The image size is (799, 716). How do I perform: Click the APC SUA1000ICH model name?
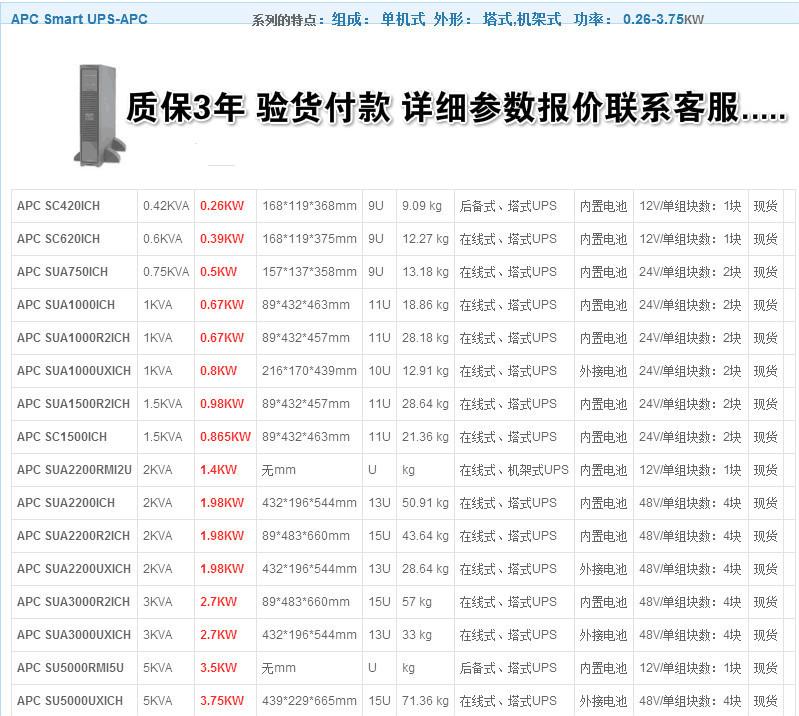pyautogui.click(x=65, y=305)
